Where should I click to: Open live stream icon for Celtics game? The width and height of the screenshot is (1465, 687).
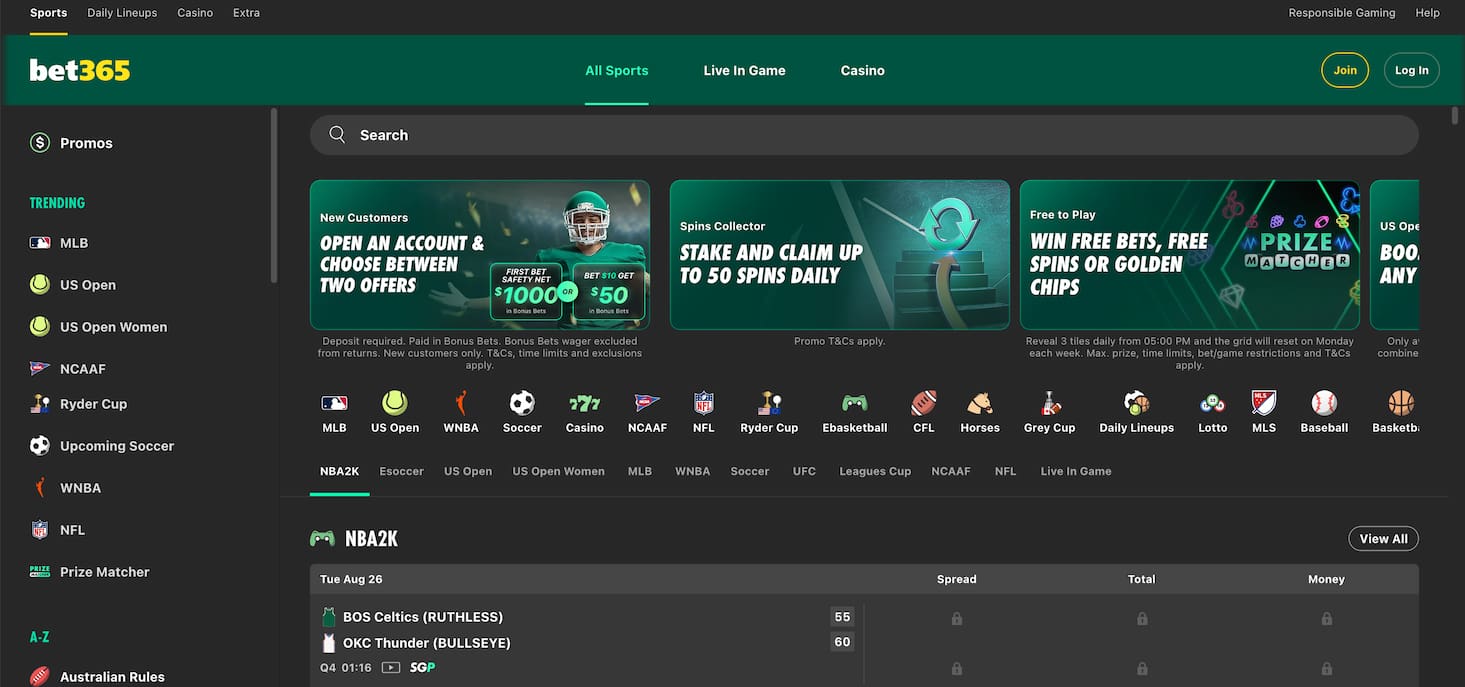click(391, 667)
